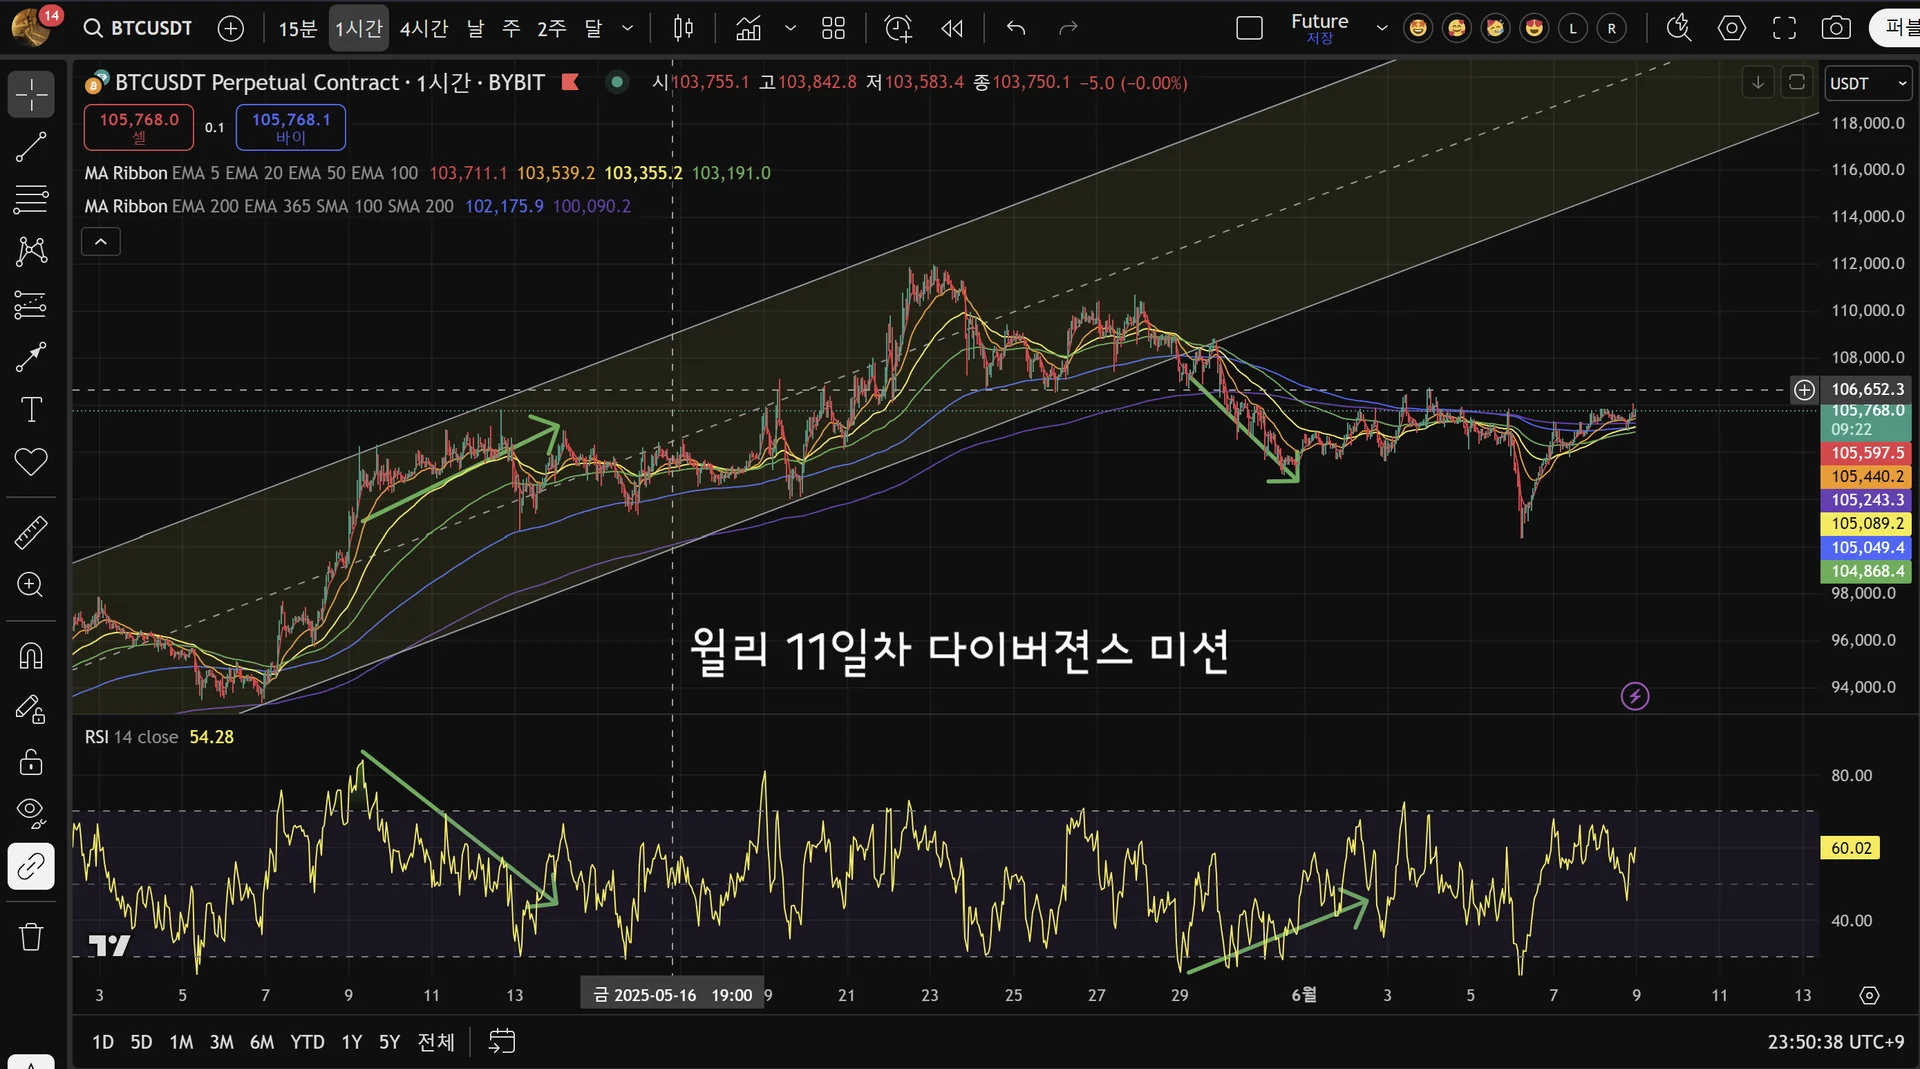Image resolution: width=1920 pixels, height=1069 pixels.
Task: Open the bar replay rewind icon
Action: [951, 28]
